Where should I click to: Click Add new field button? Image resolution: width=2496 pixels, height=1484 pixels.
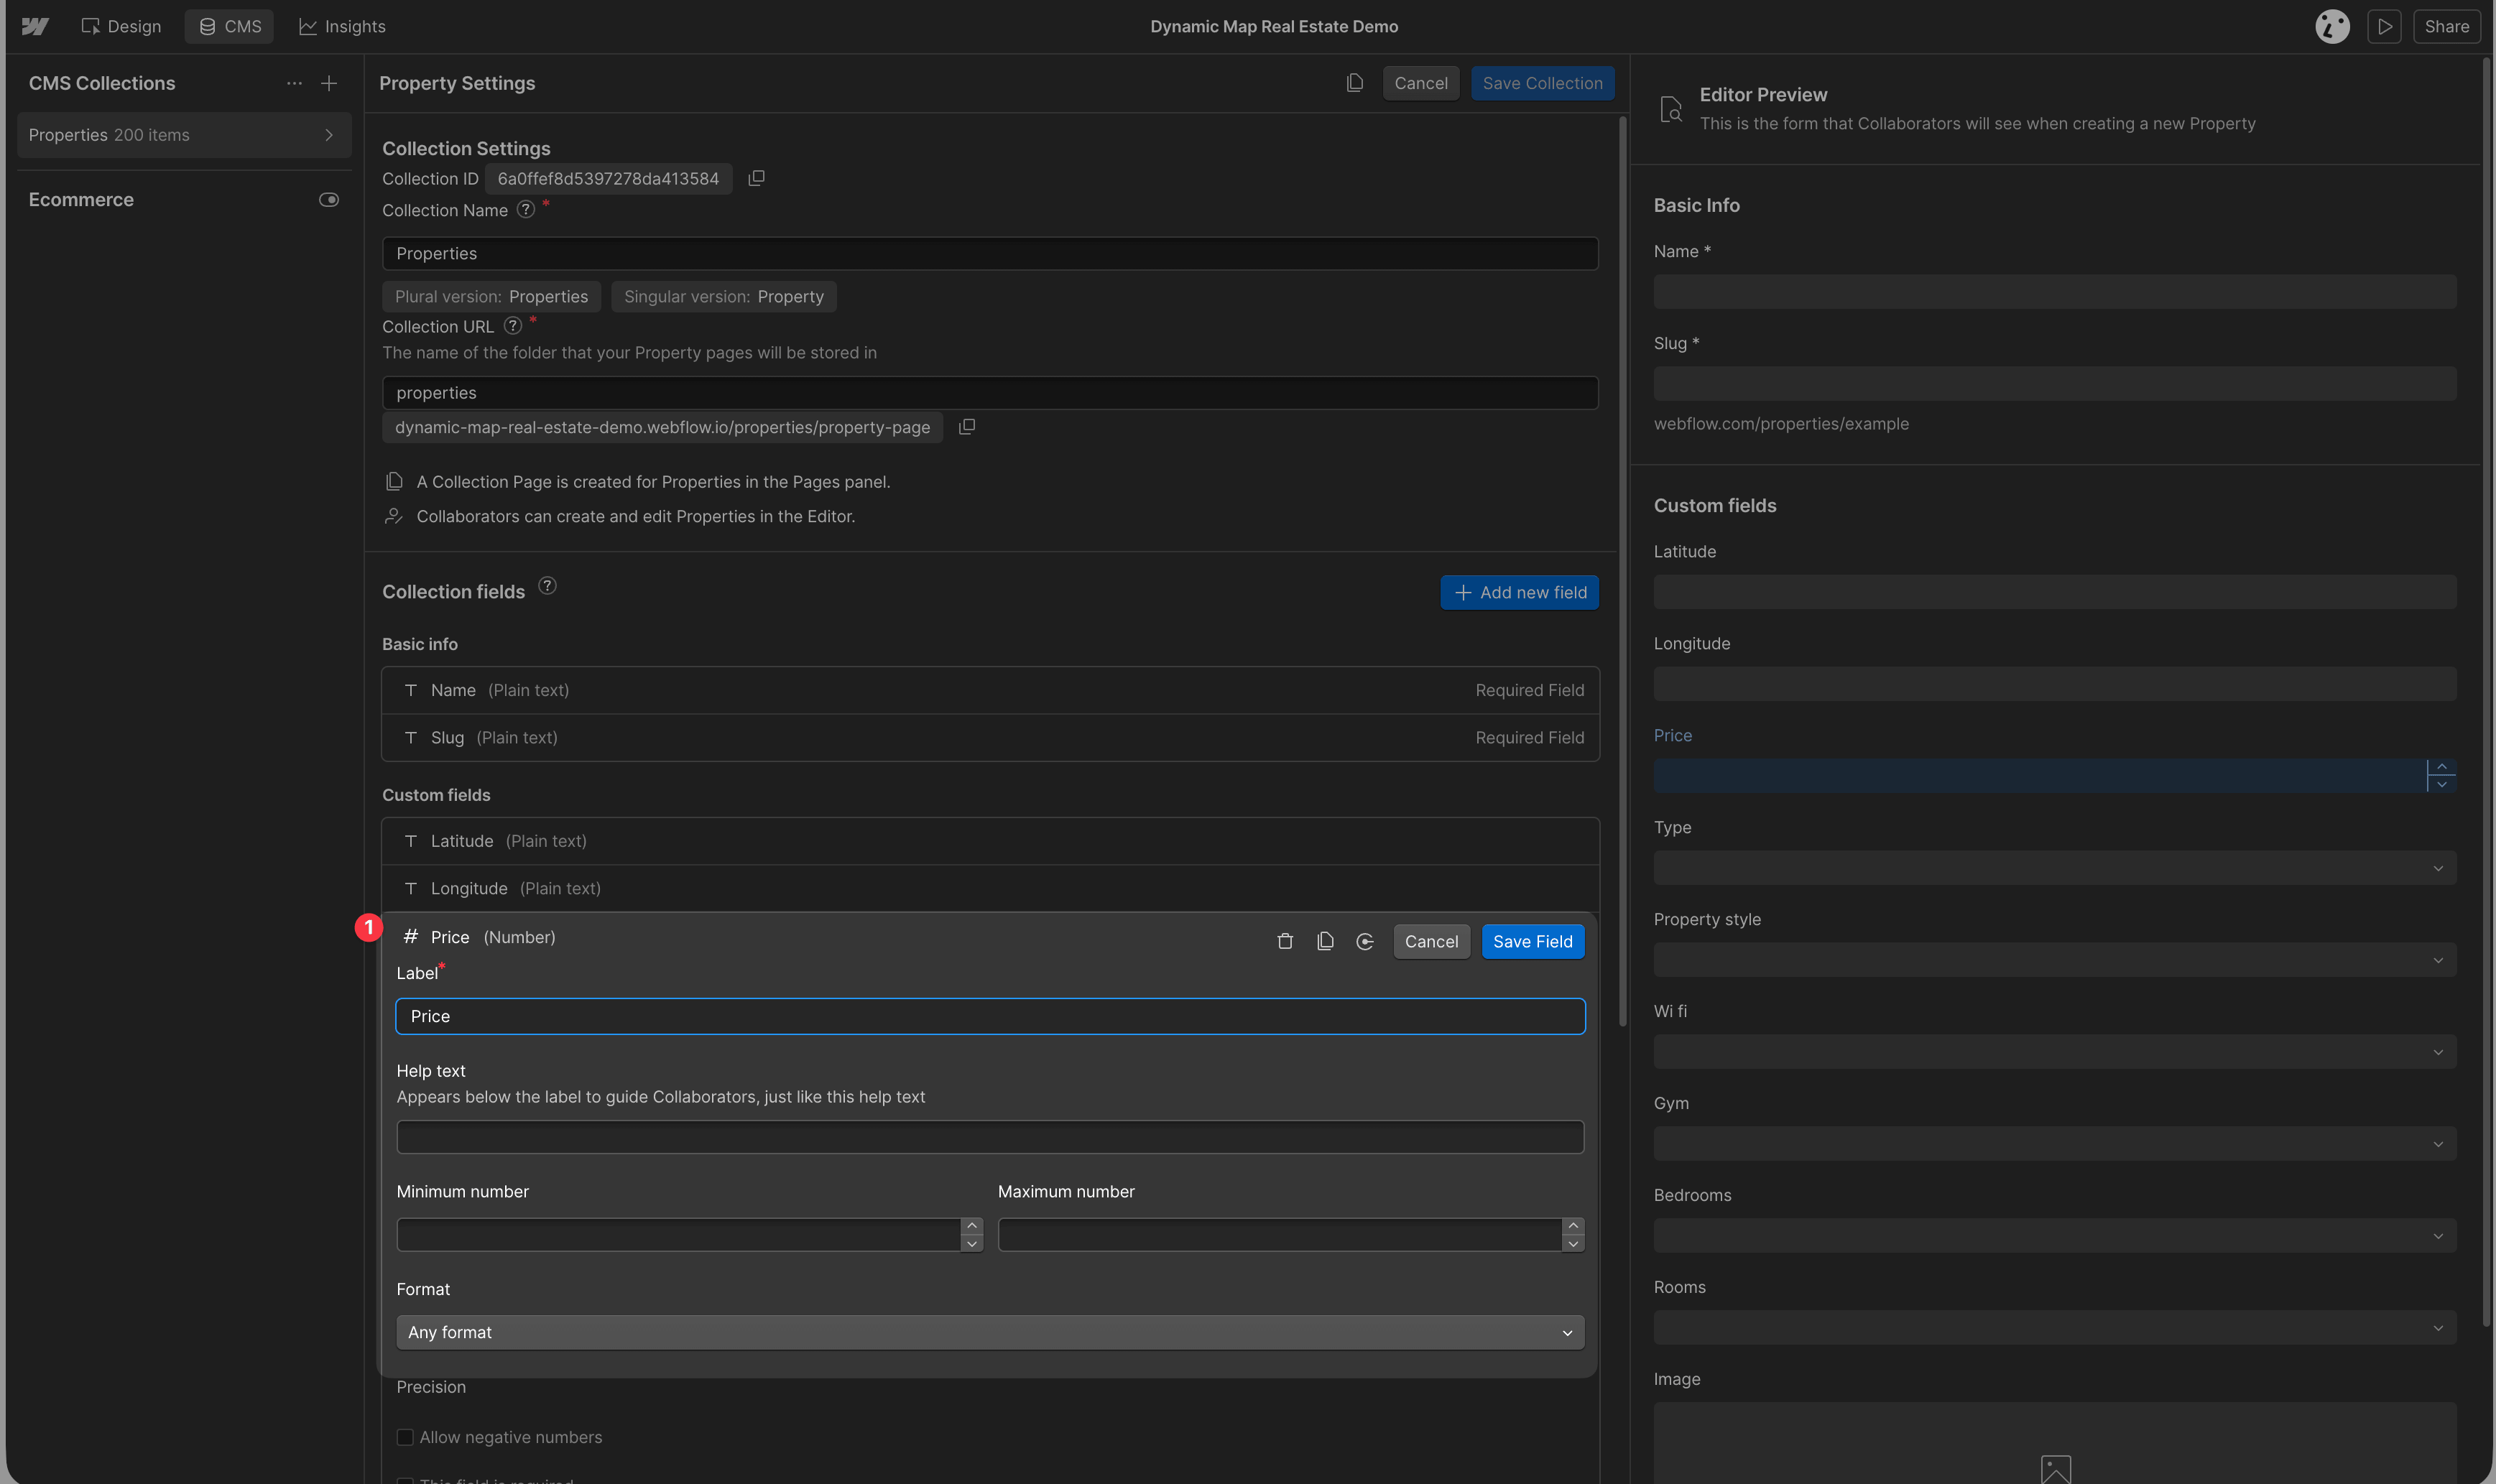pyautogui.click(x=1520, y=593)
